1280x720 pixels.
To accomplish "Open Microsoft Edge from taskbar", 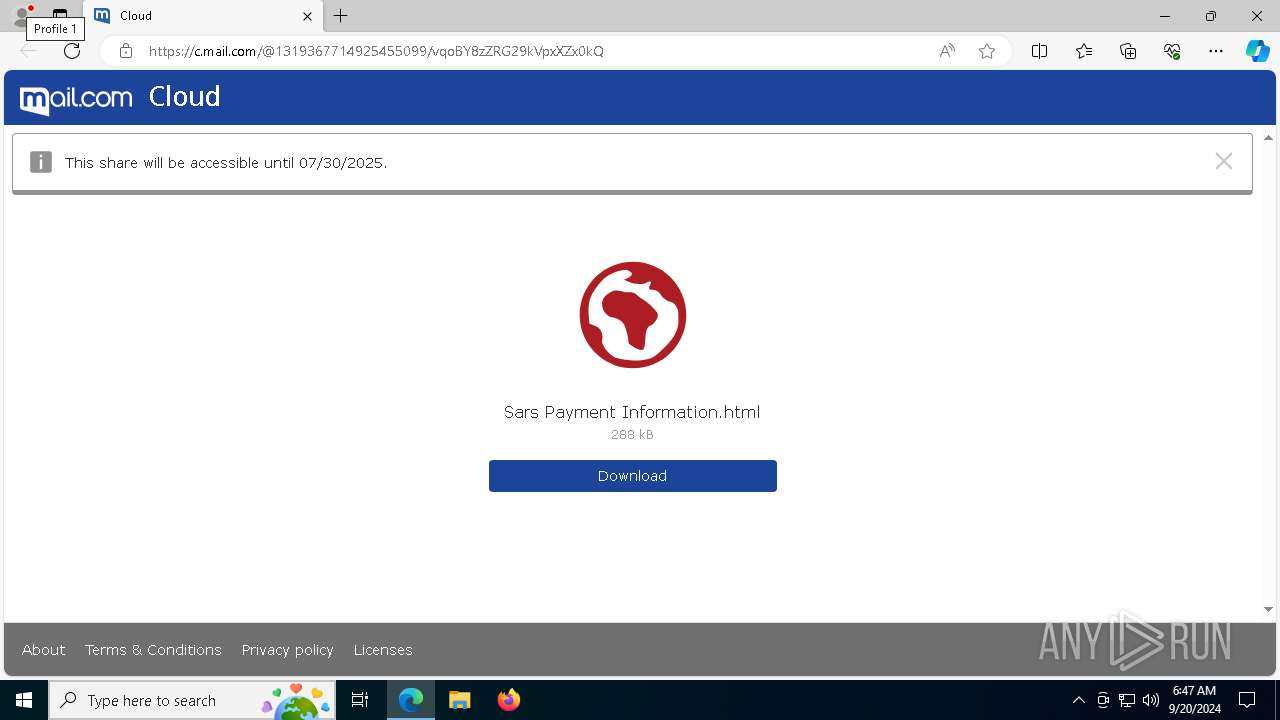I will (411, 700).
